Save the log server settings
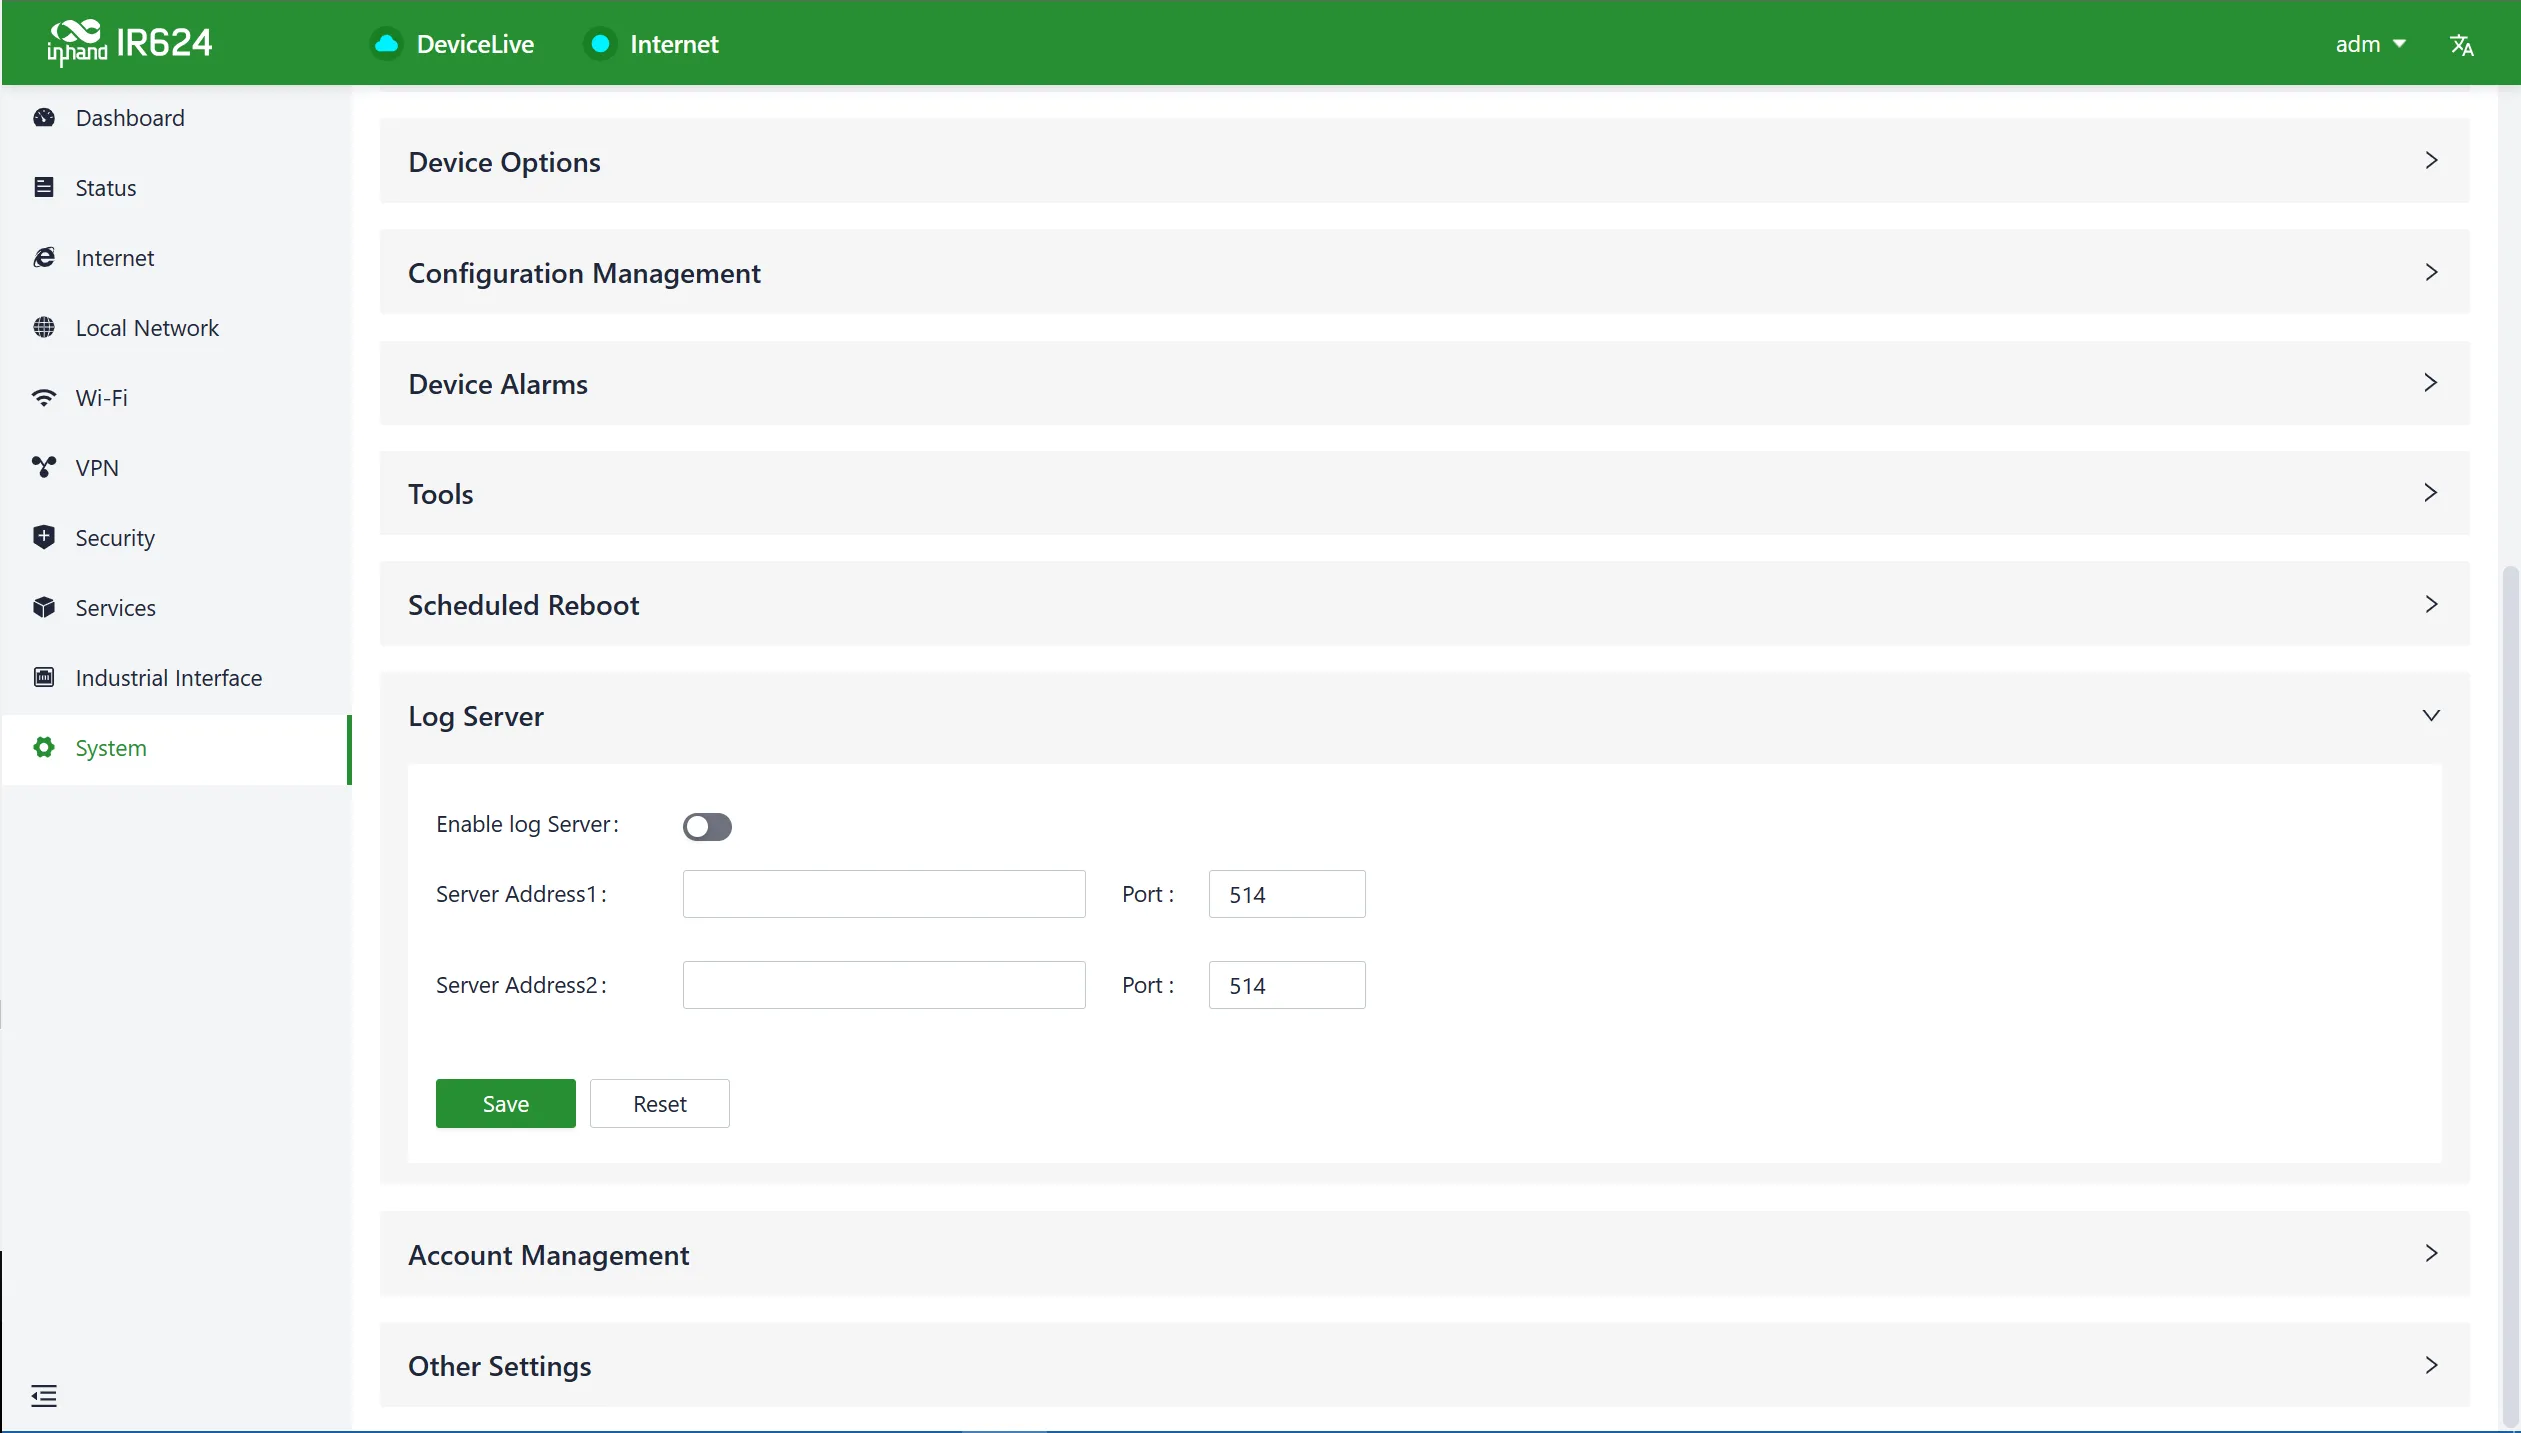Image resolution: width=2521 pixels, height=1433 pixels. pos(505,1103)
